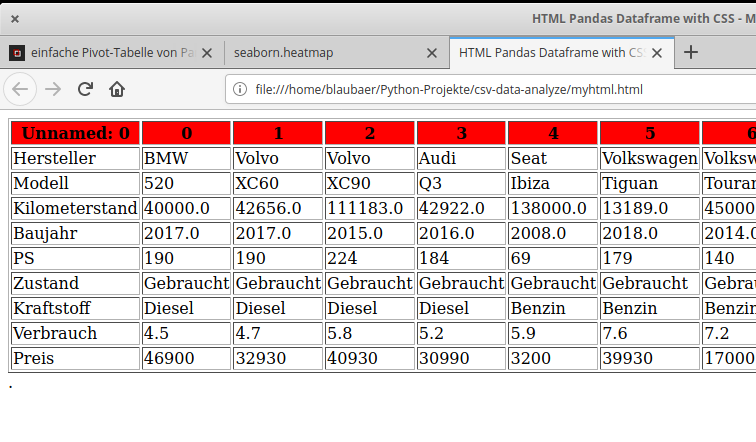756x442 pixels.
Task: Click the red column header '3'
Action: pos(461,133)
